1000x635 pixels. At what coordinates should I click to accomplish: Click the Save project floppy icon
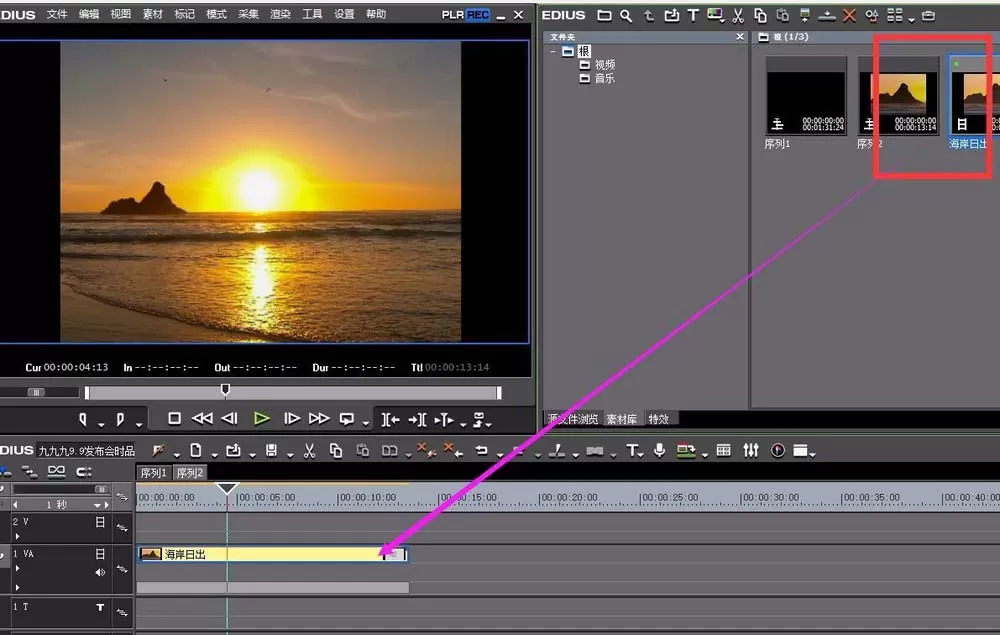pos(272,451)
